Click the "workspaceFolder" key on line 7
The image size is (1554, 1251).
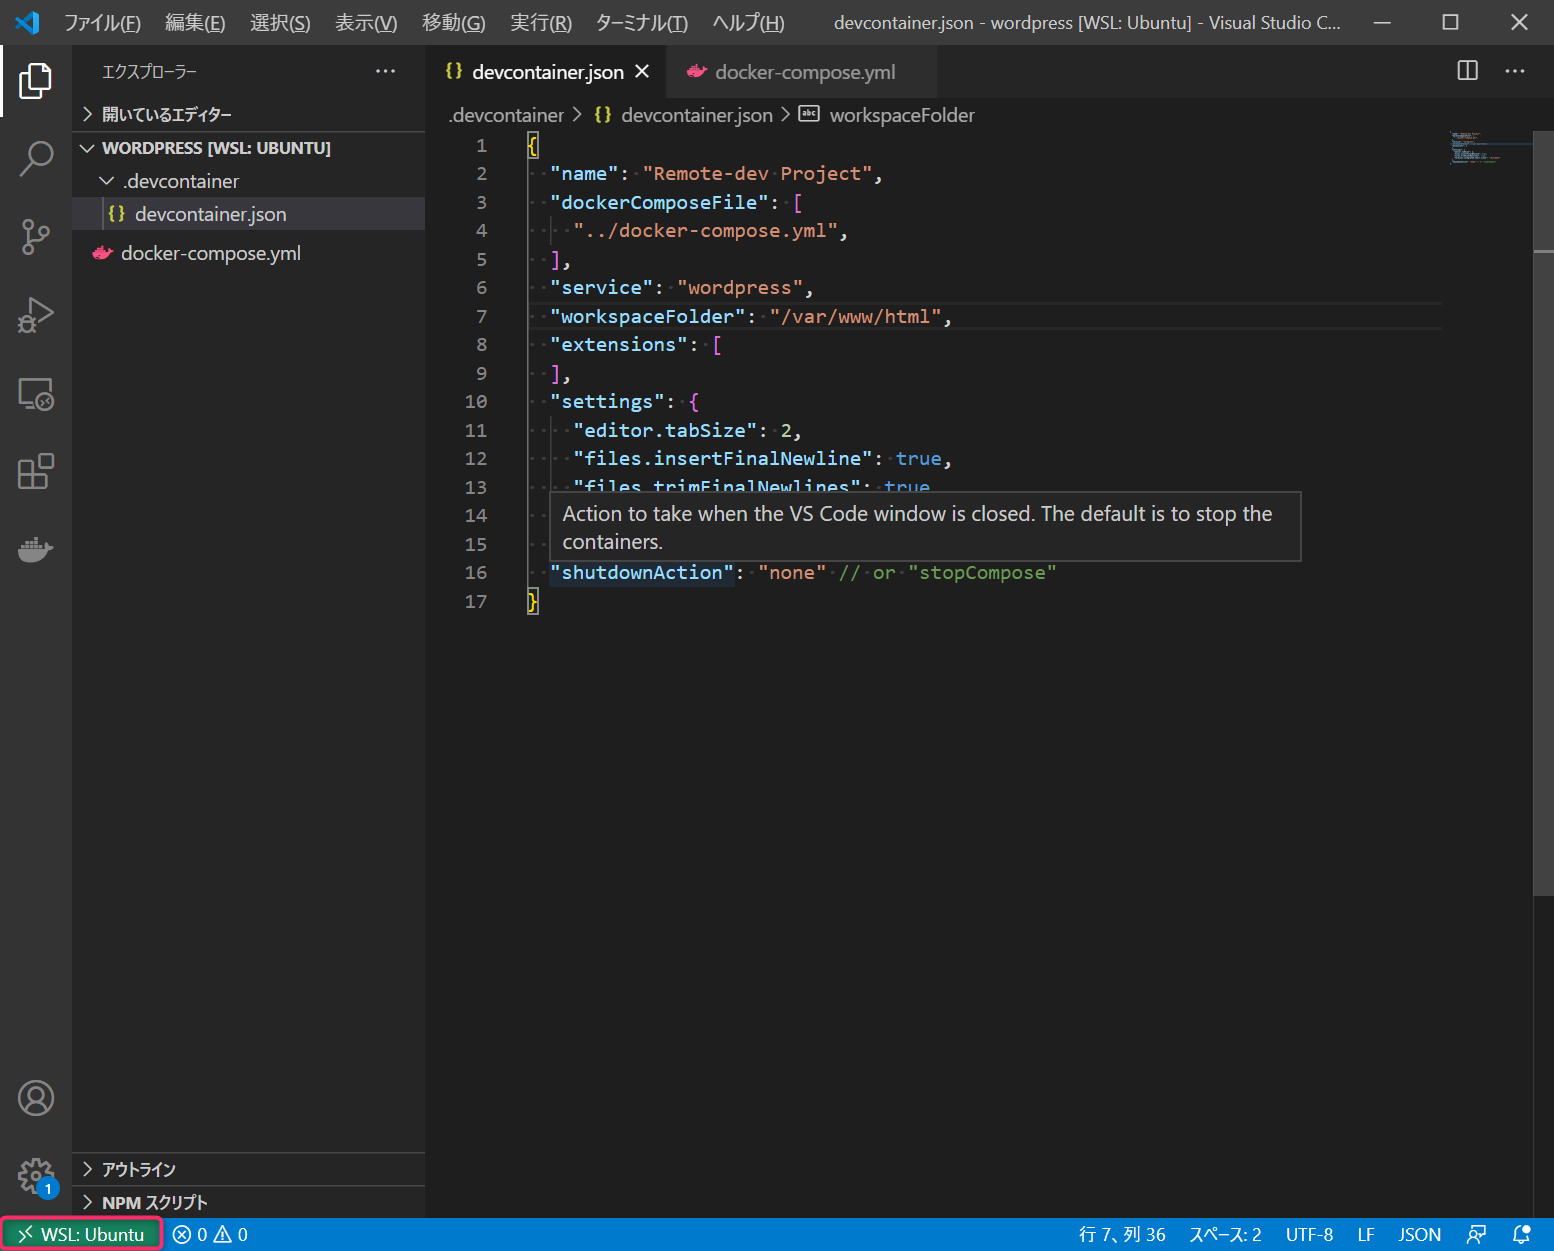point(647,316)
